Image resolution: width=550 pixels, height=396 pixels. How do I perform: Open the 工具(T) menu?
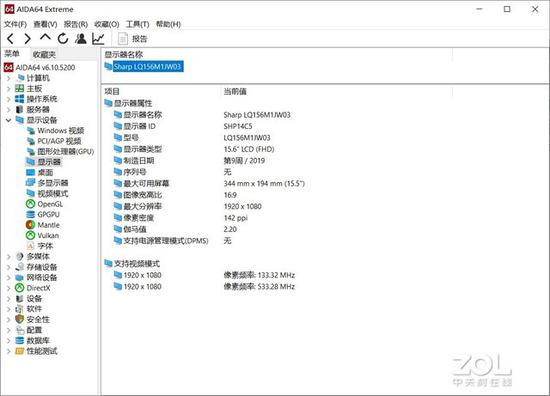tap(137, 24)
